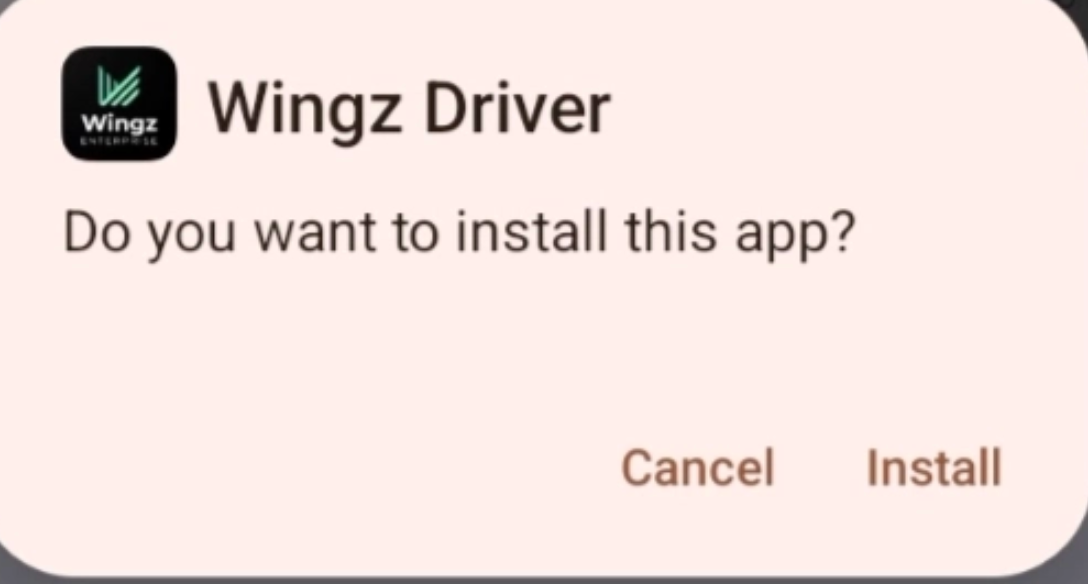Click the dark strip beneath the dialog
Screen dimensions: 1088x584
coord(544,581)
